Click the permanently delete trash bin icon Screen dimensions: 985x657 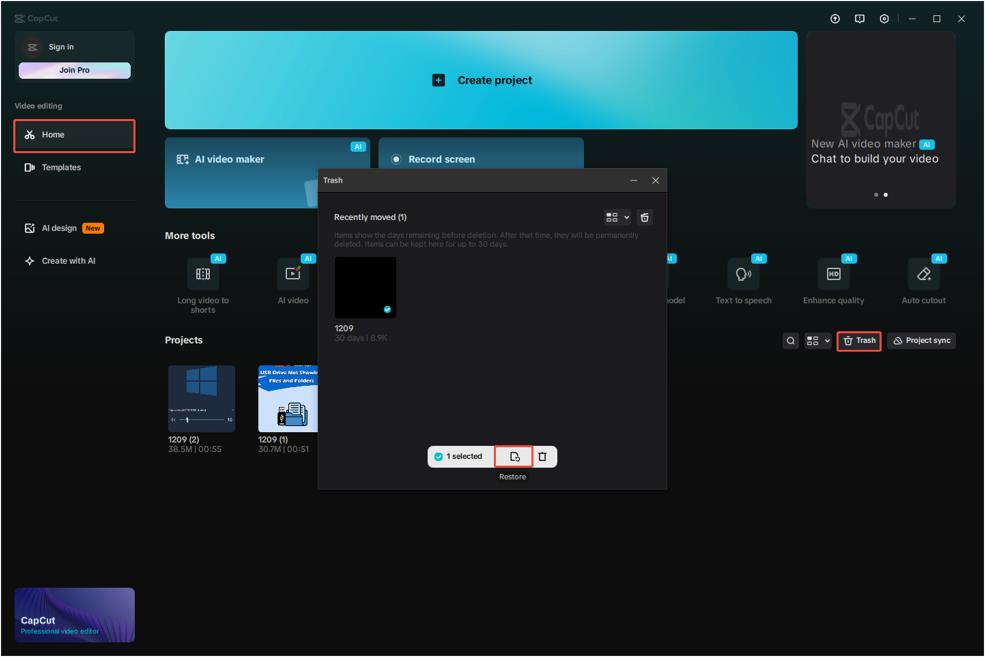tap(542, 457)
